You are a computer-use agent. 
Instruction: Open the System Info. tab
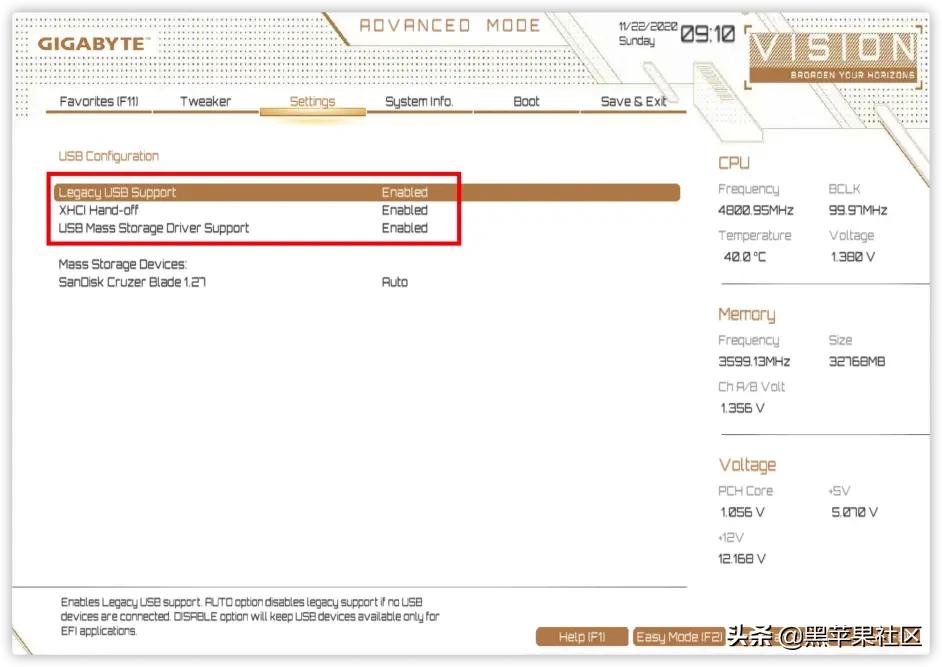419,101
